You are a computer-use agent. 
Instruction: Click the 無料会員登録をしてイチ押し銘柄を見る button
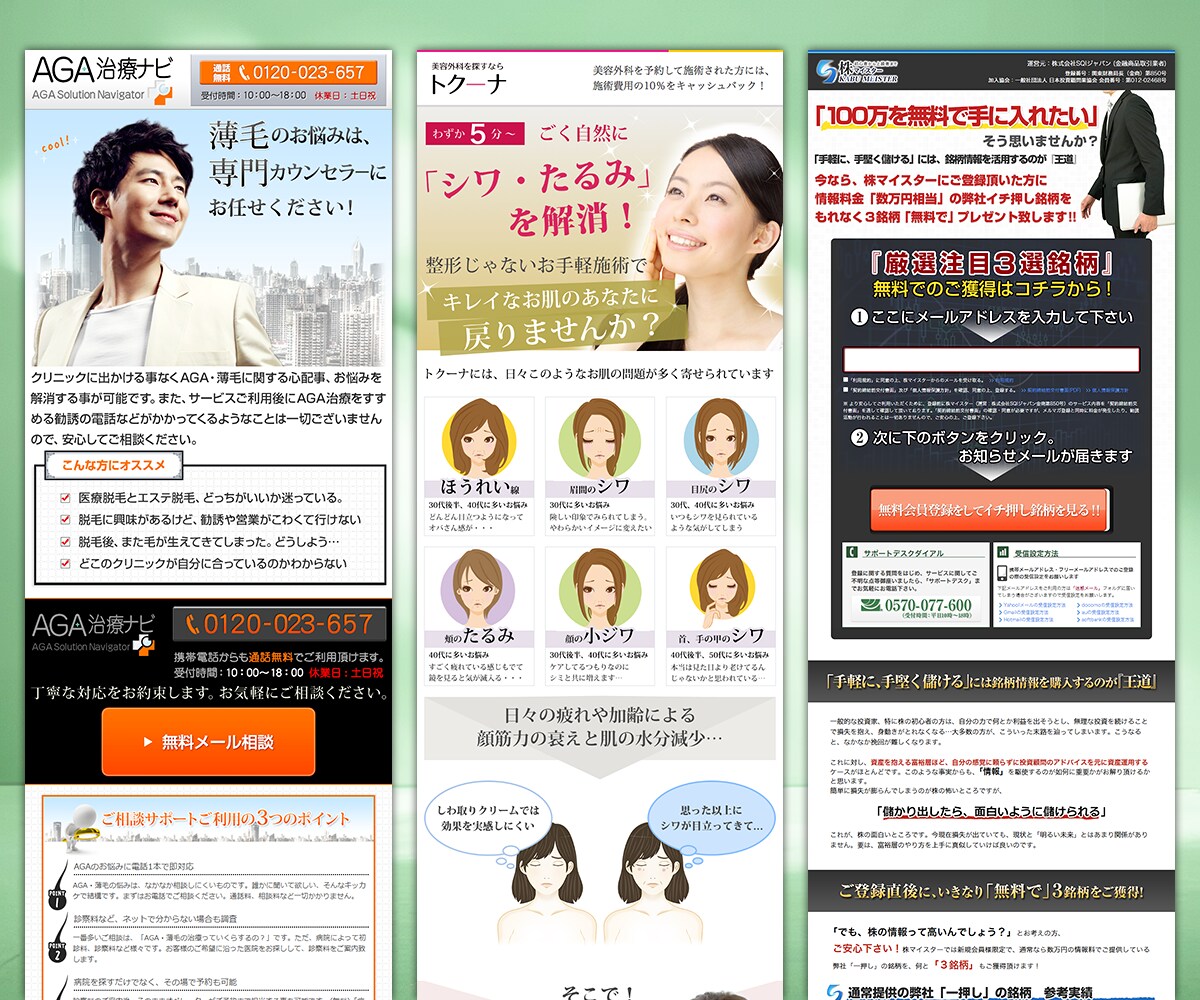[x=989, y=510]
